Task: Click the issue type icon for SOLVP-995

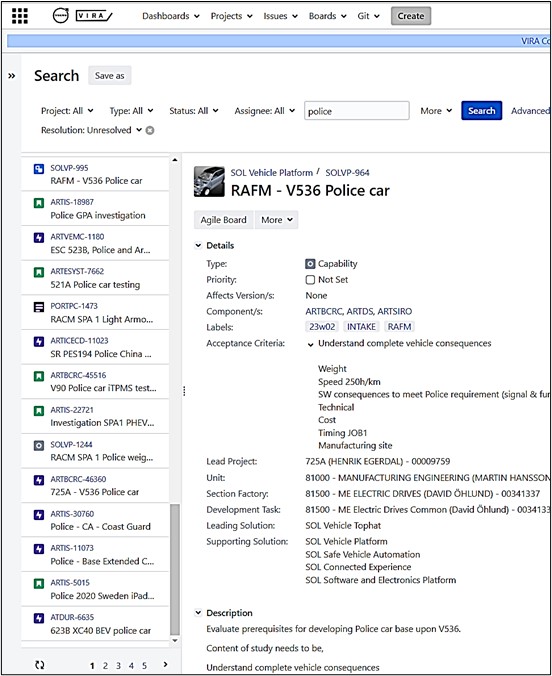Action: (39, 169)
